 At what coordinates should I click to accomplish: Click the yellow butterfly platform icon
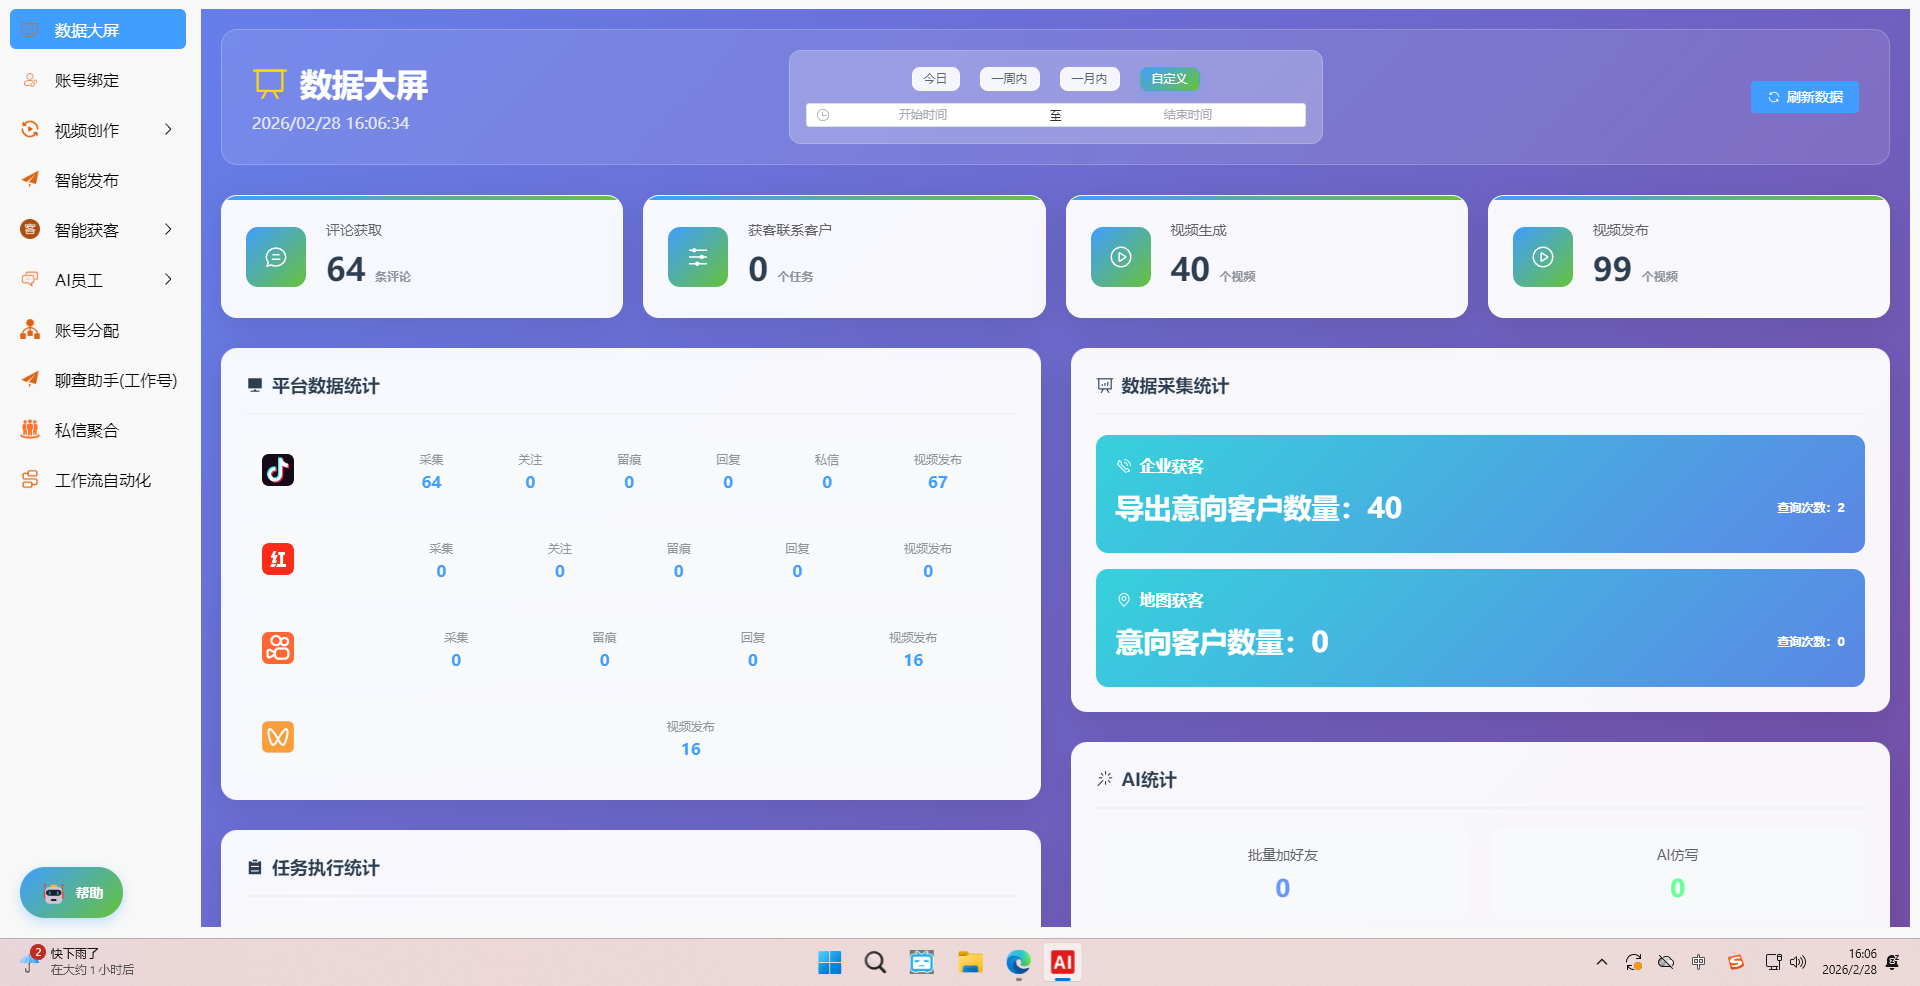(x=278, y=737)
